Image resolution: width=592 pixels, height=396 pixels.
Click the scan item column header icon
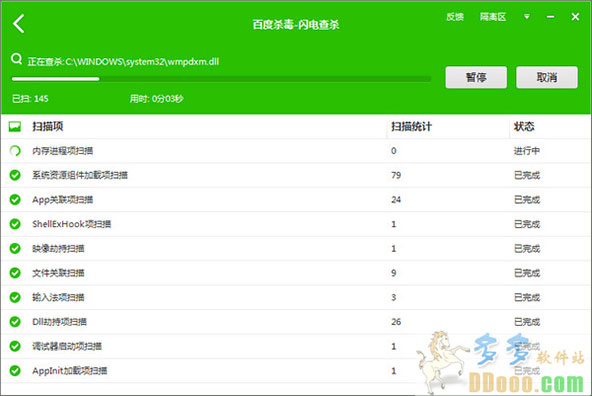click(x=15, y=126)
